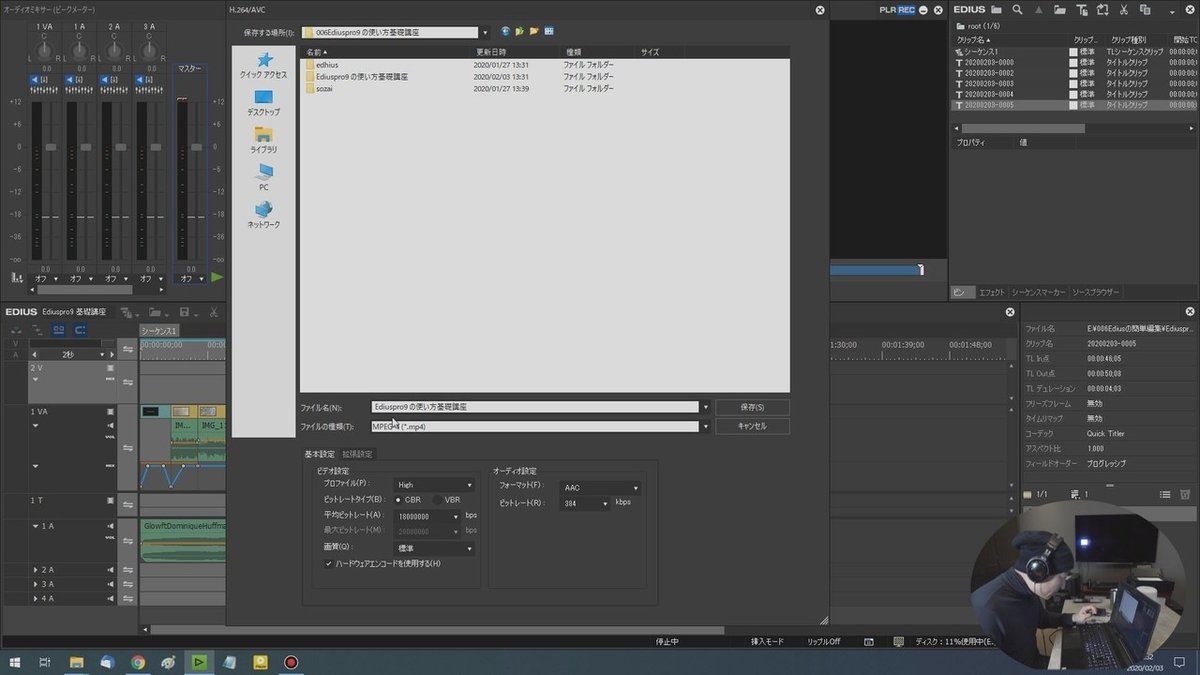The image size is (1200, 675).
Task: Click the bin folder icon in EDIUS bin
Action: [x=996, y=10]
